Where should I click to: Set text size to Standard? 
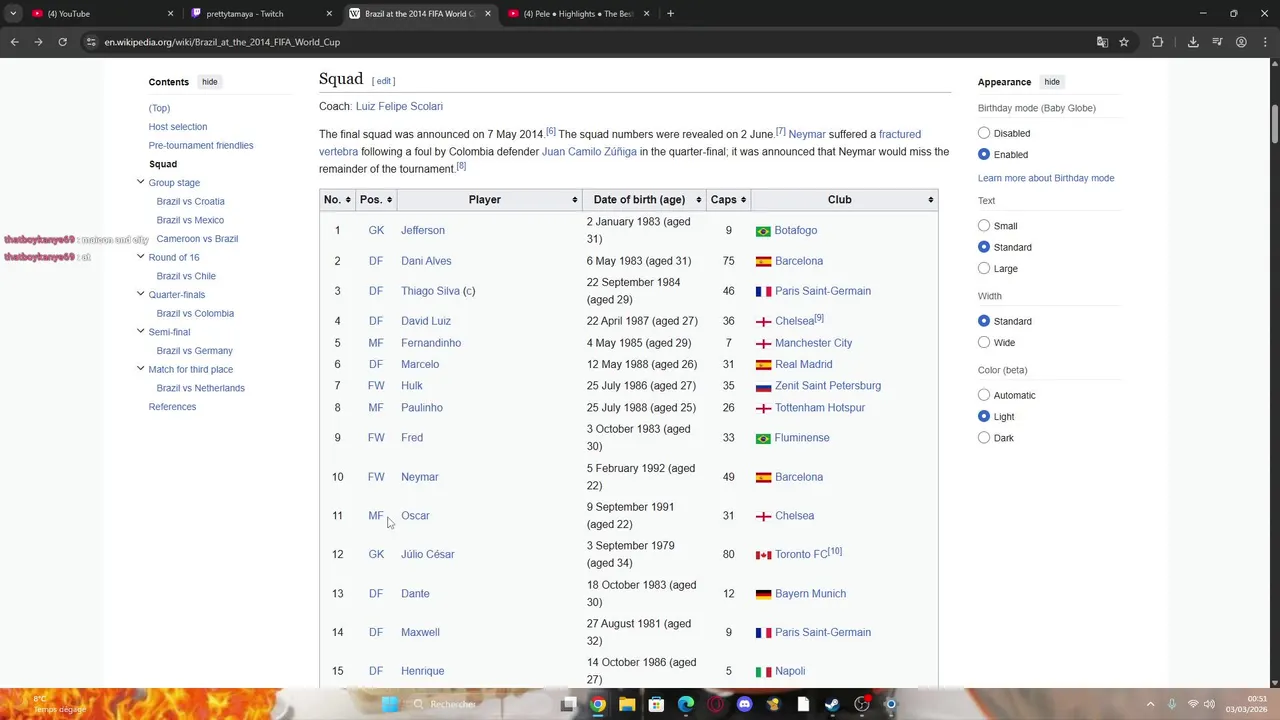point(984,247)
